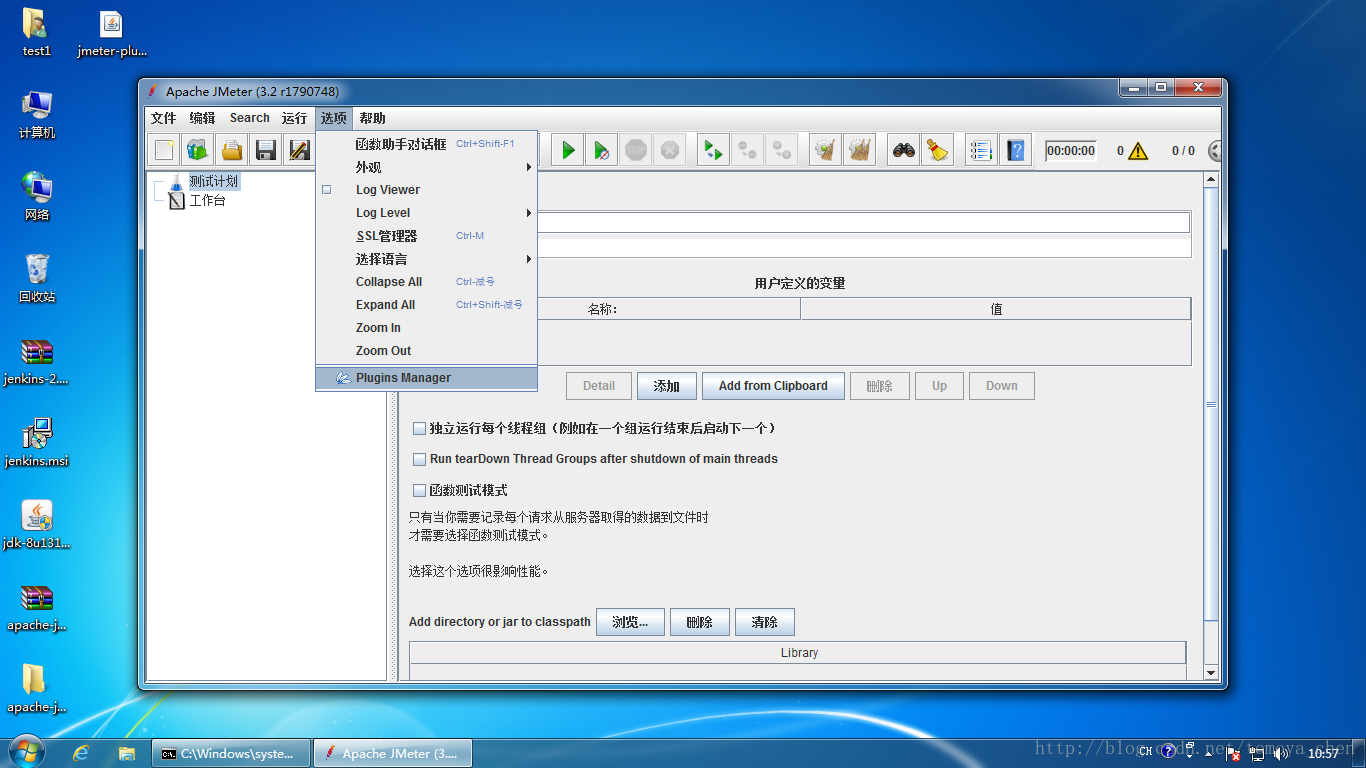
Task: Expand the Log Level submenu
Action: 427,213
